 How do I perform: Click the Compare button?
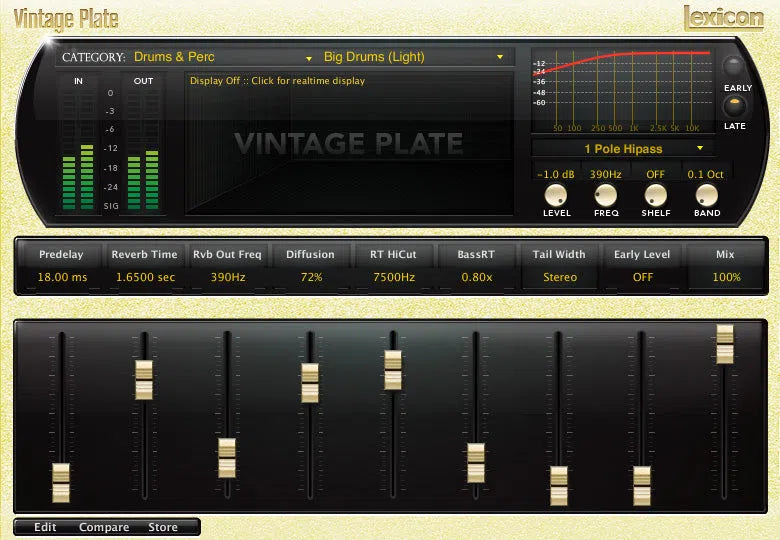pos(104,527)
